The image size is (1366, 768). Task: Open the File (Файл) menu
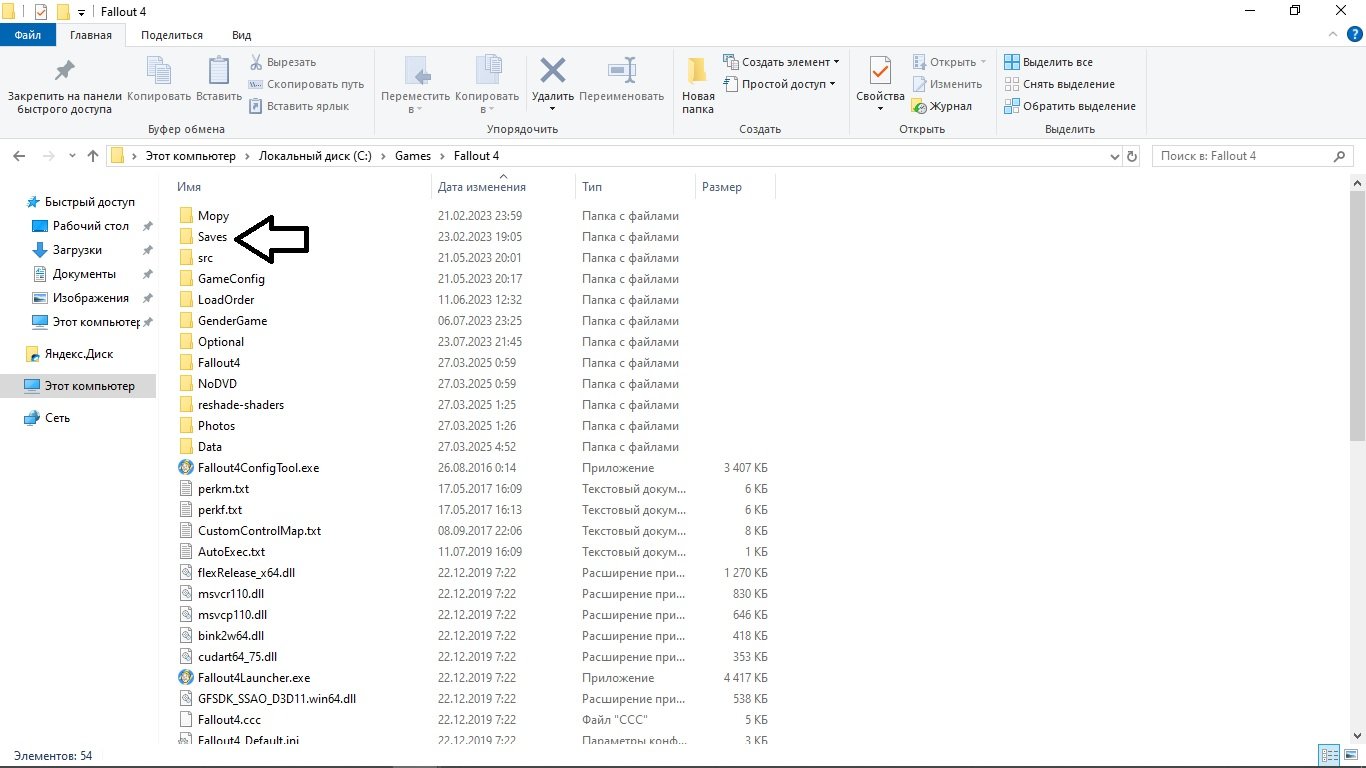coord(28,35)
